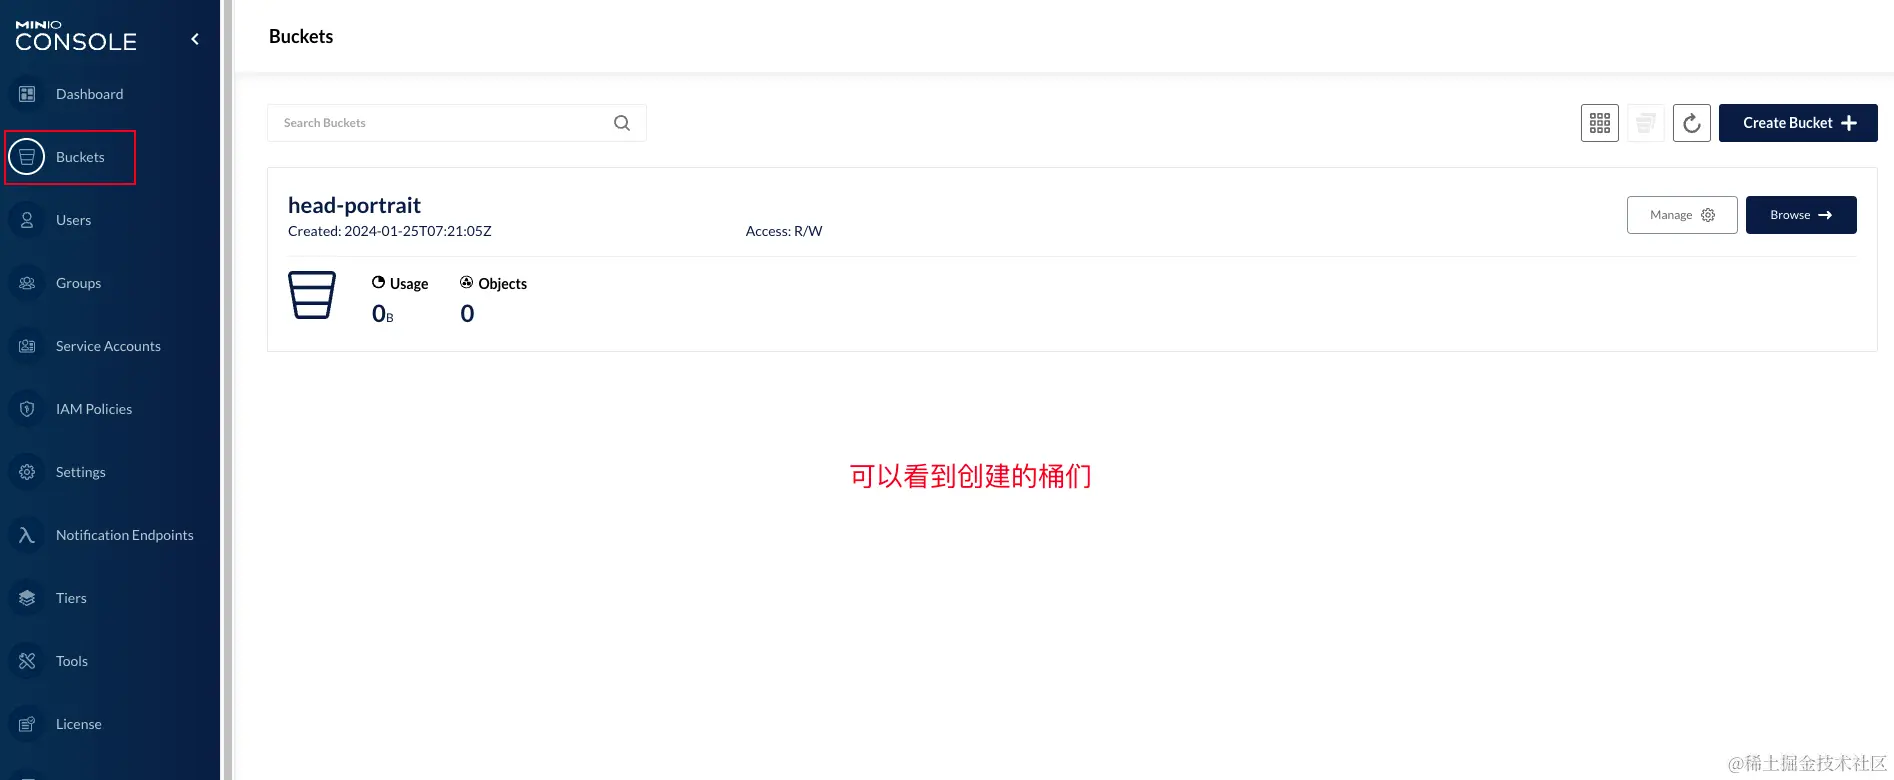Click the Created 2024-01-25T07:21:05Z text

coord(390,231)
